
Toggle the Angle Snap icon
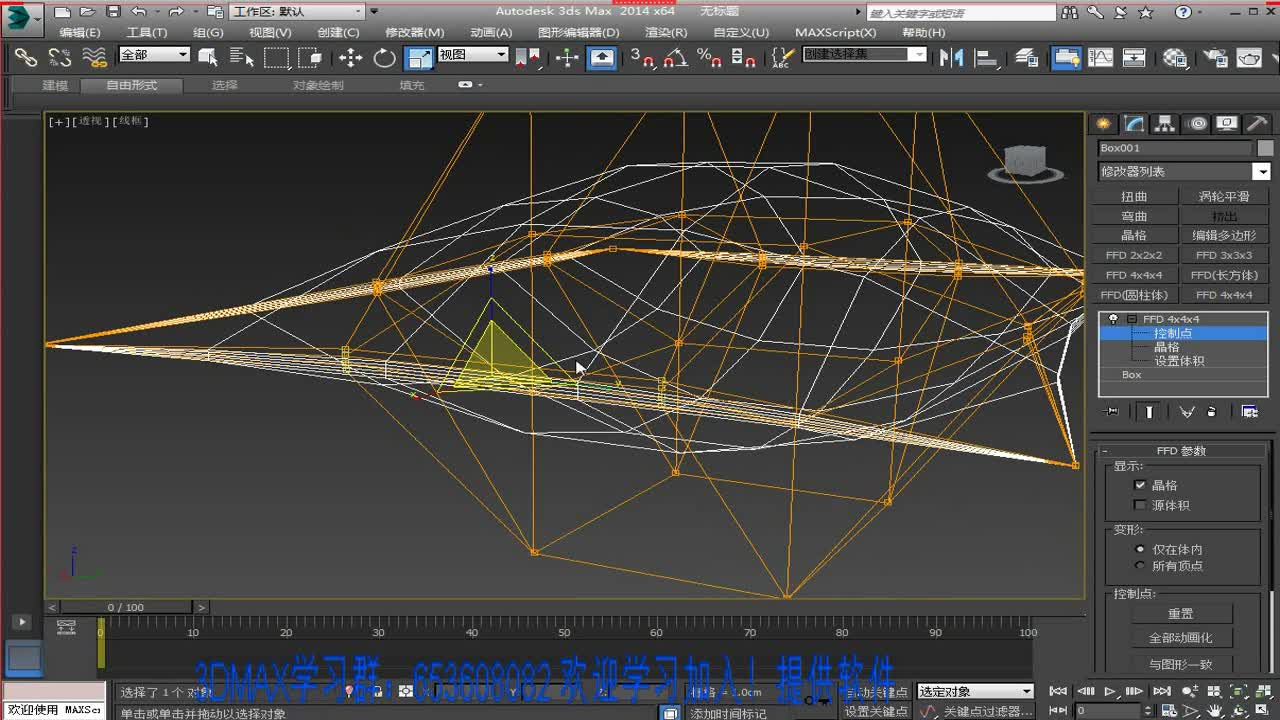(676, 58)
